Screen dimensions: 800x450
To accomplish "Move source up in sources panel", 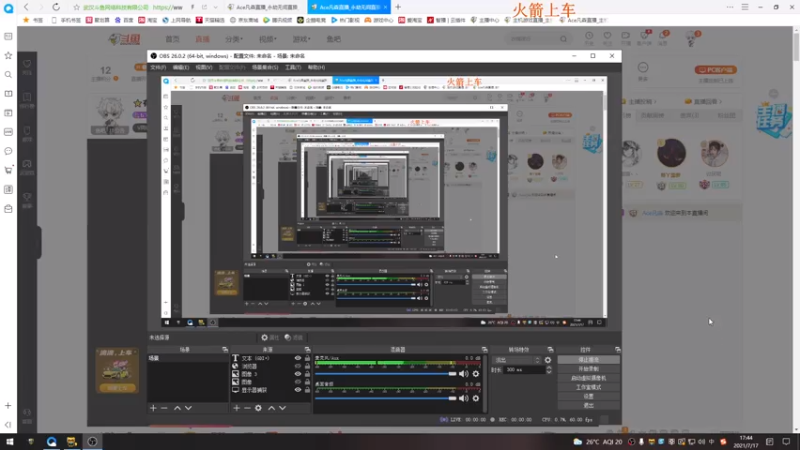I will [x=271, y=408].
